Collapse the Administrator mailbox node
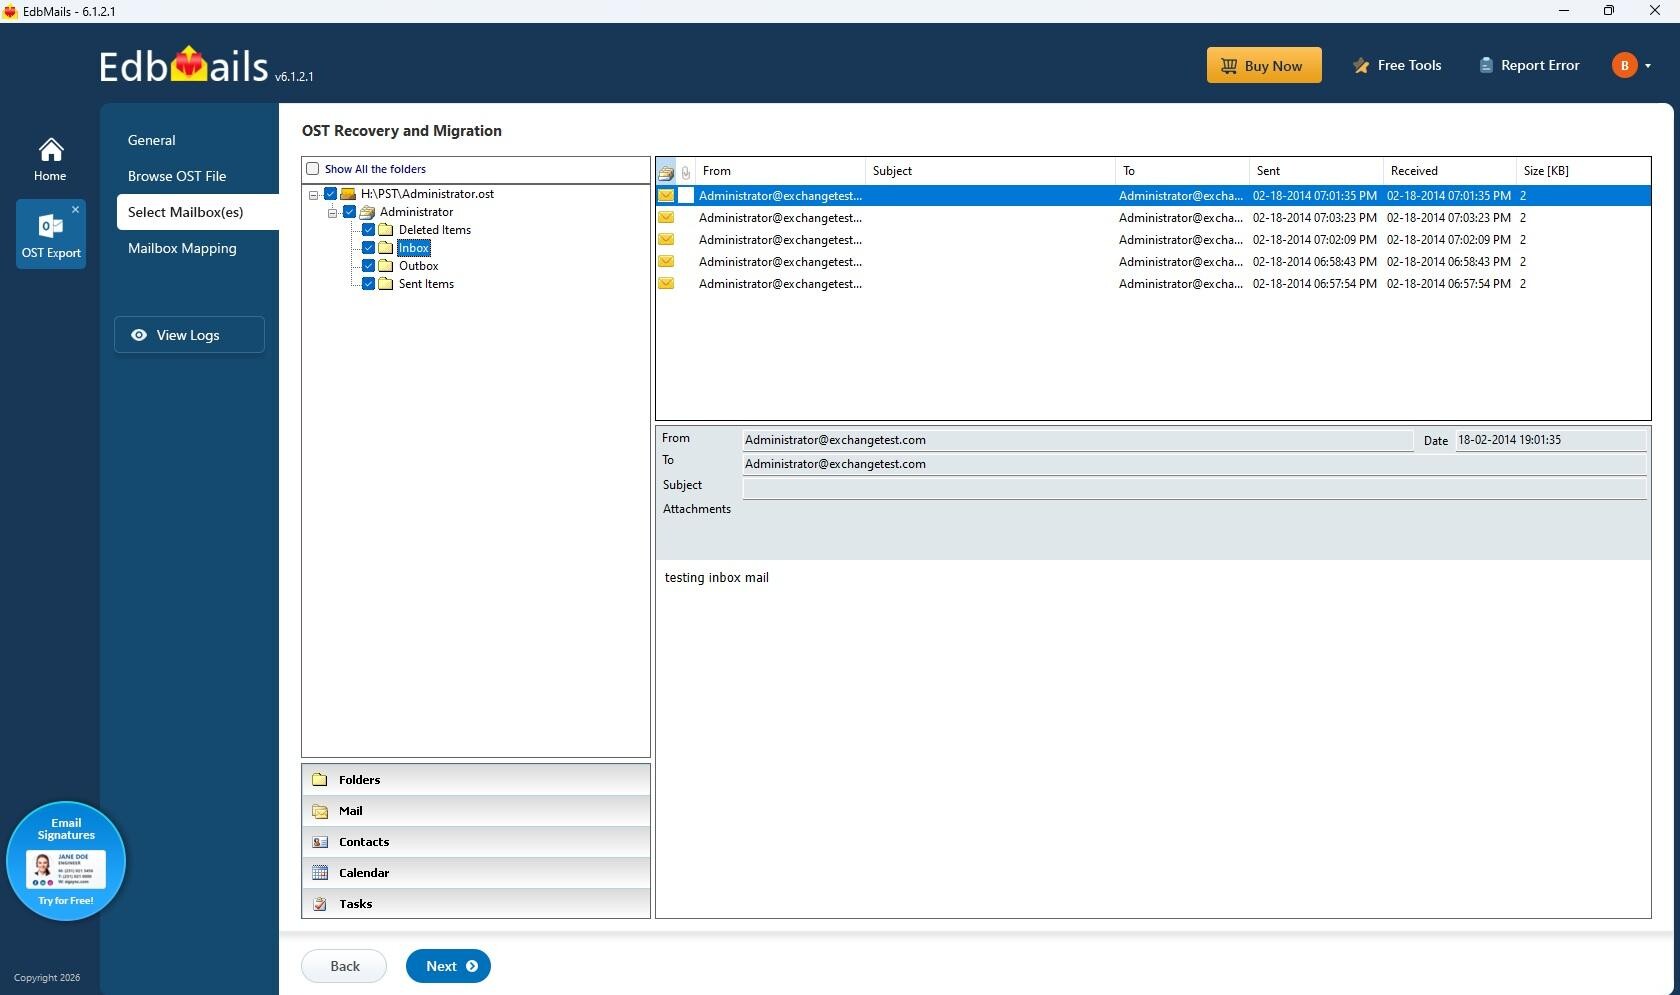The image size is (1680, 995). (333, 213)
